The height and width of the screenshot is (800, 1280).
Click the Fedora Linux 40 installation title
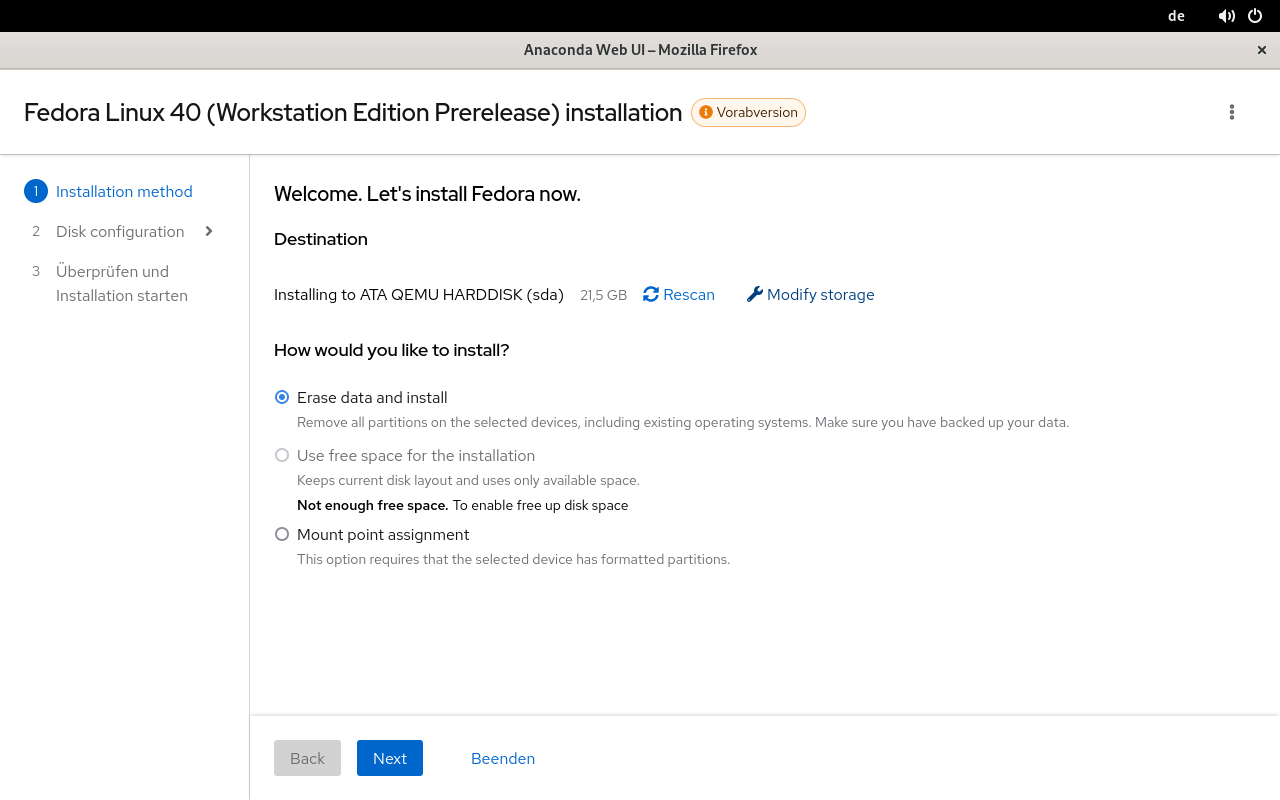click(x=353, y=112)
